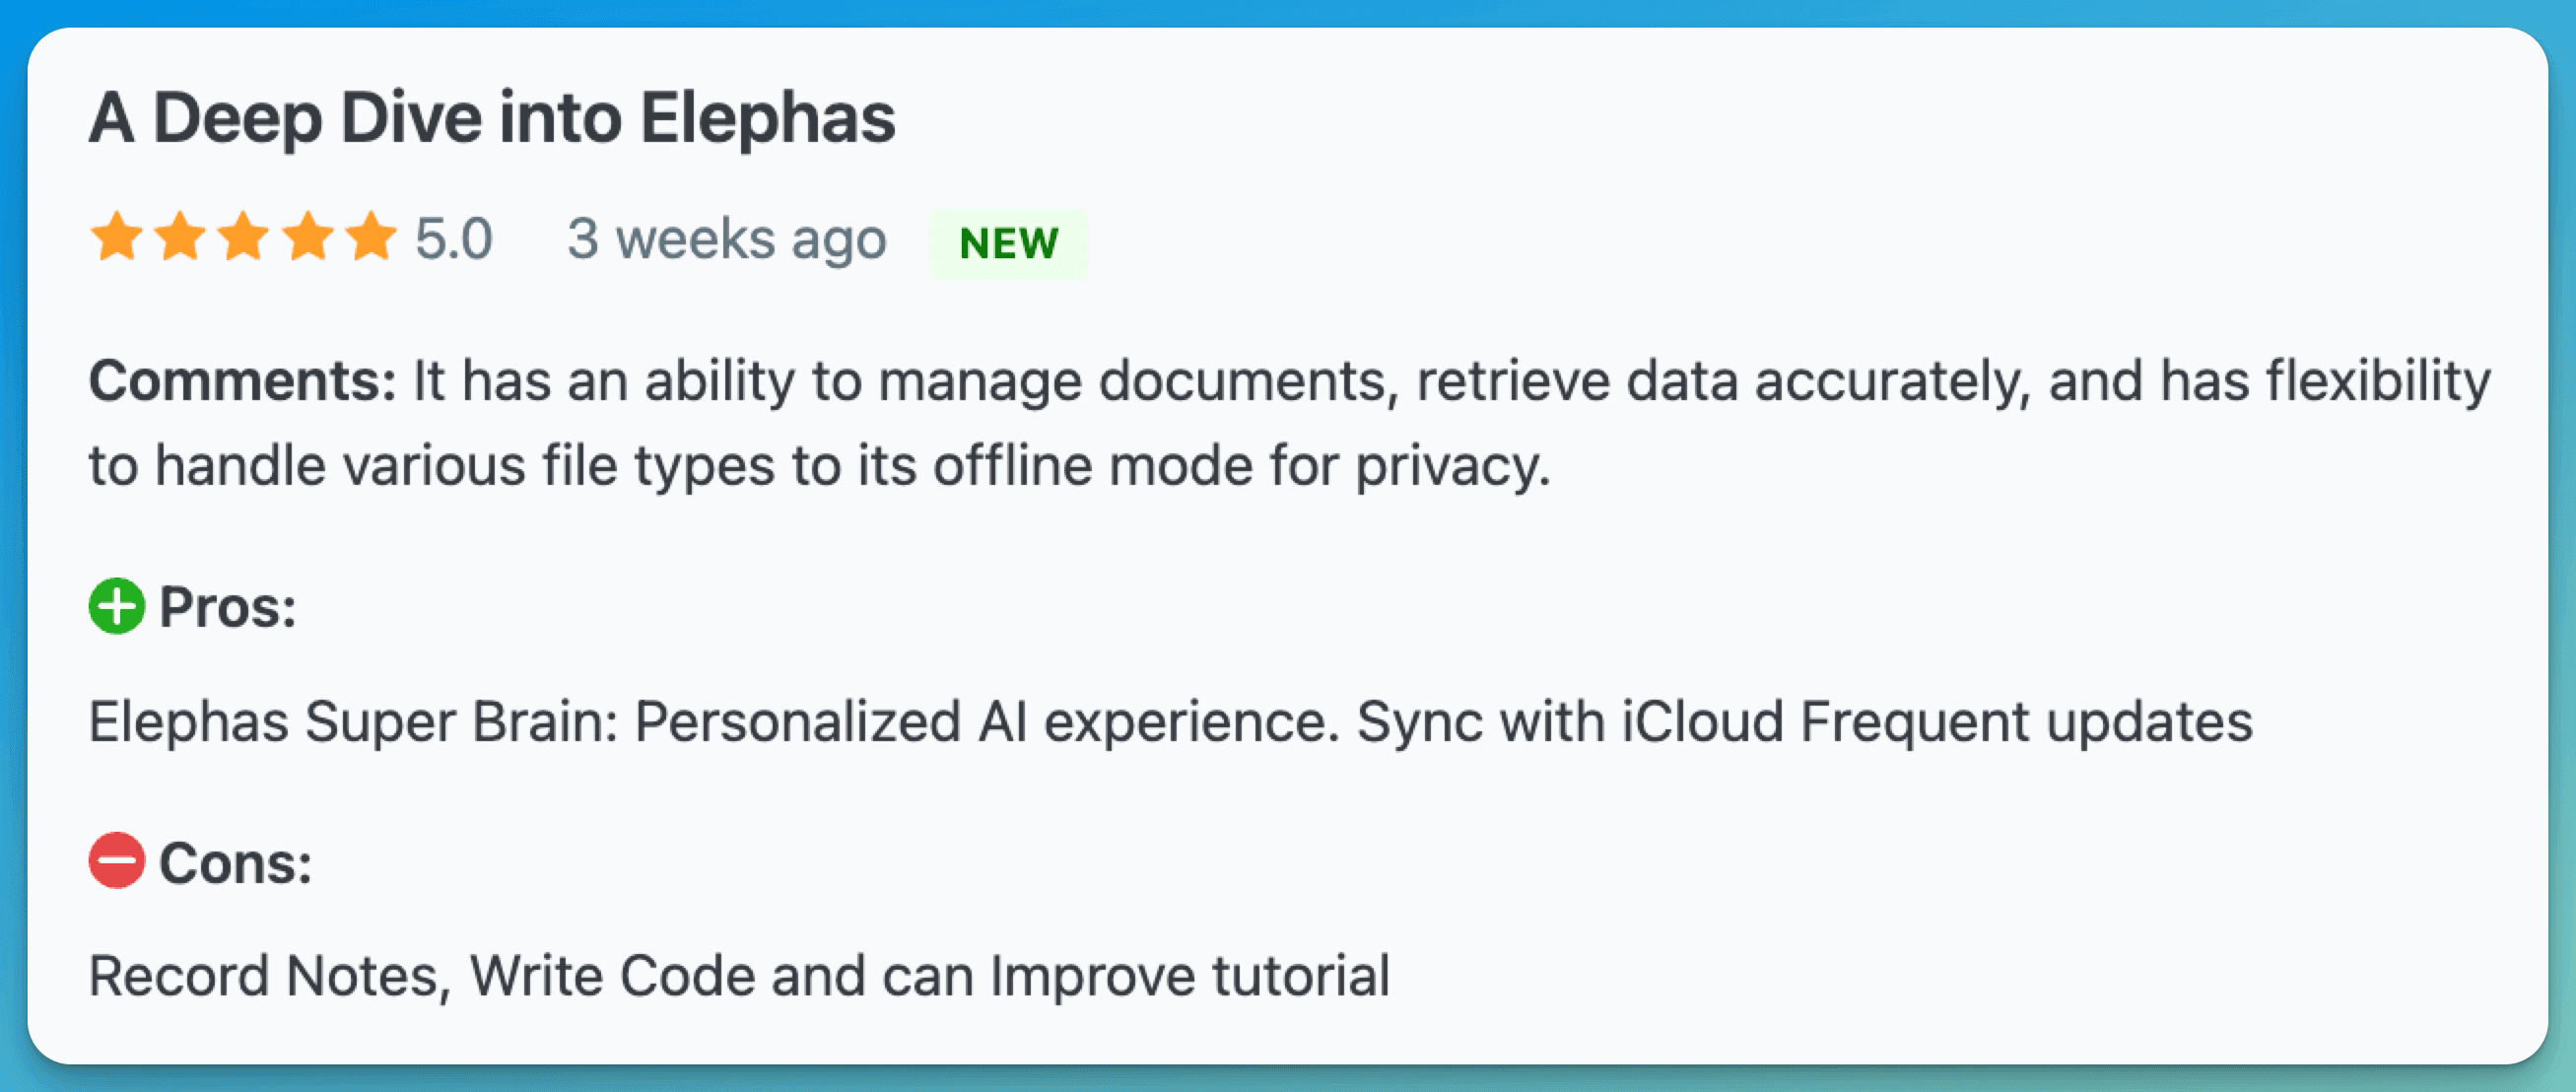Click the Cons text about Record Notes
Image resolution: width=2576 pixels, height=1092 pixels.
tap(738, 975)
